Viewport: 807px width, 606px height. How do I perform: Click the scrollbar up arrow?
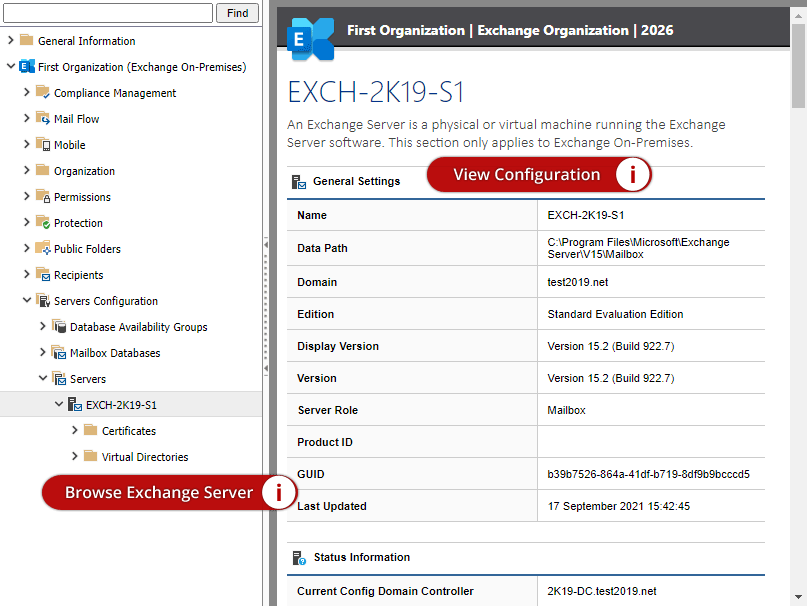tap(798, 15)
